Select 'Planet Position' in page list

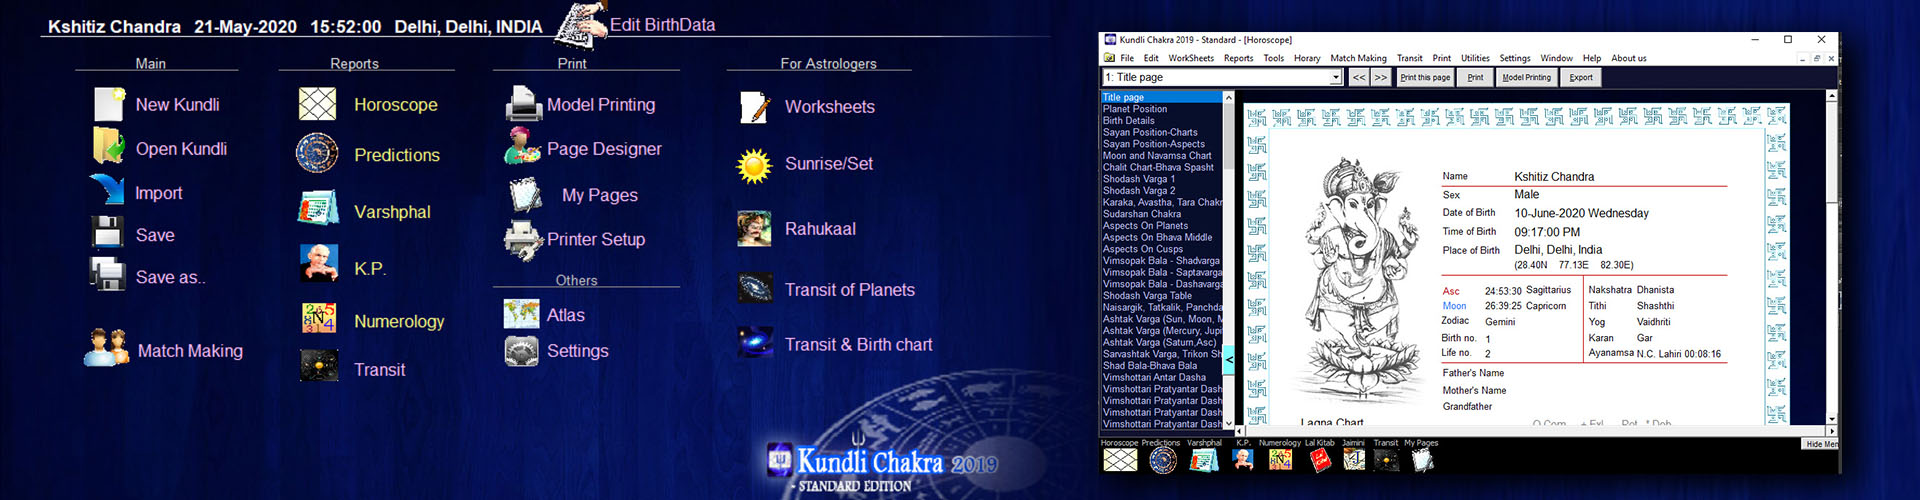click(1162, 109)
